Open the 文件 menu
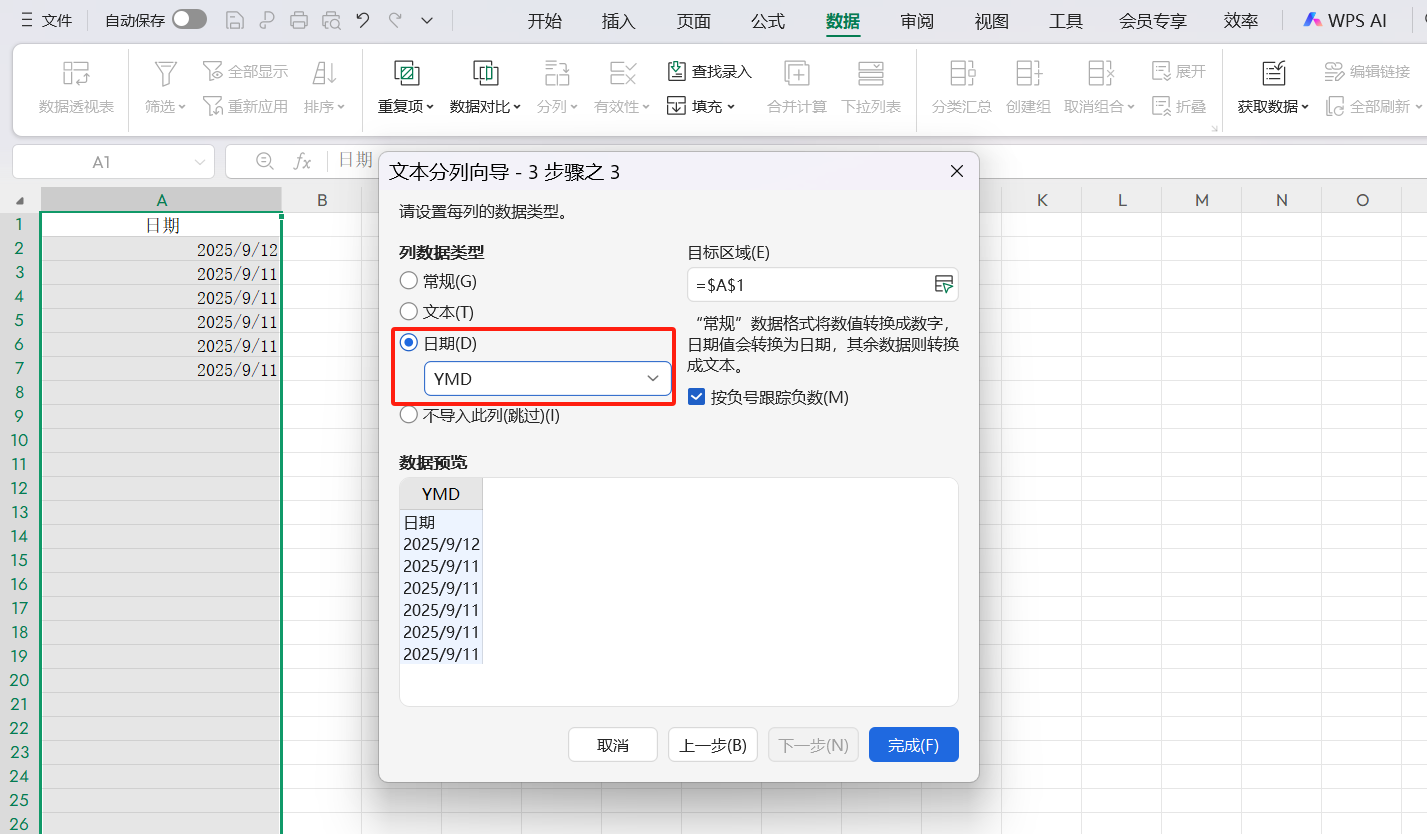The width and height of the screenshot is (1427, 834). point(55,20)
